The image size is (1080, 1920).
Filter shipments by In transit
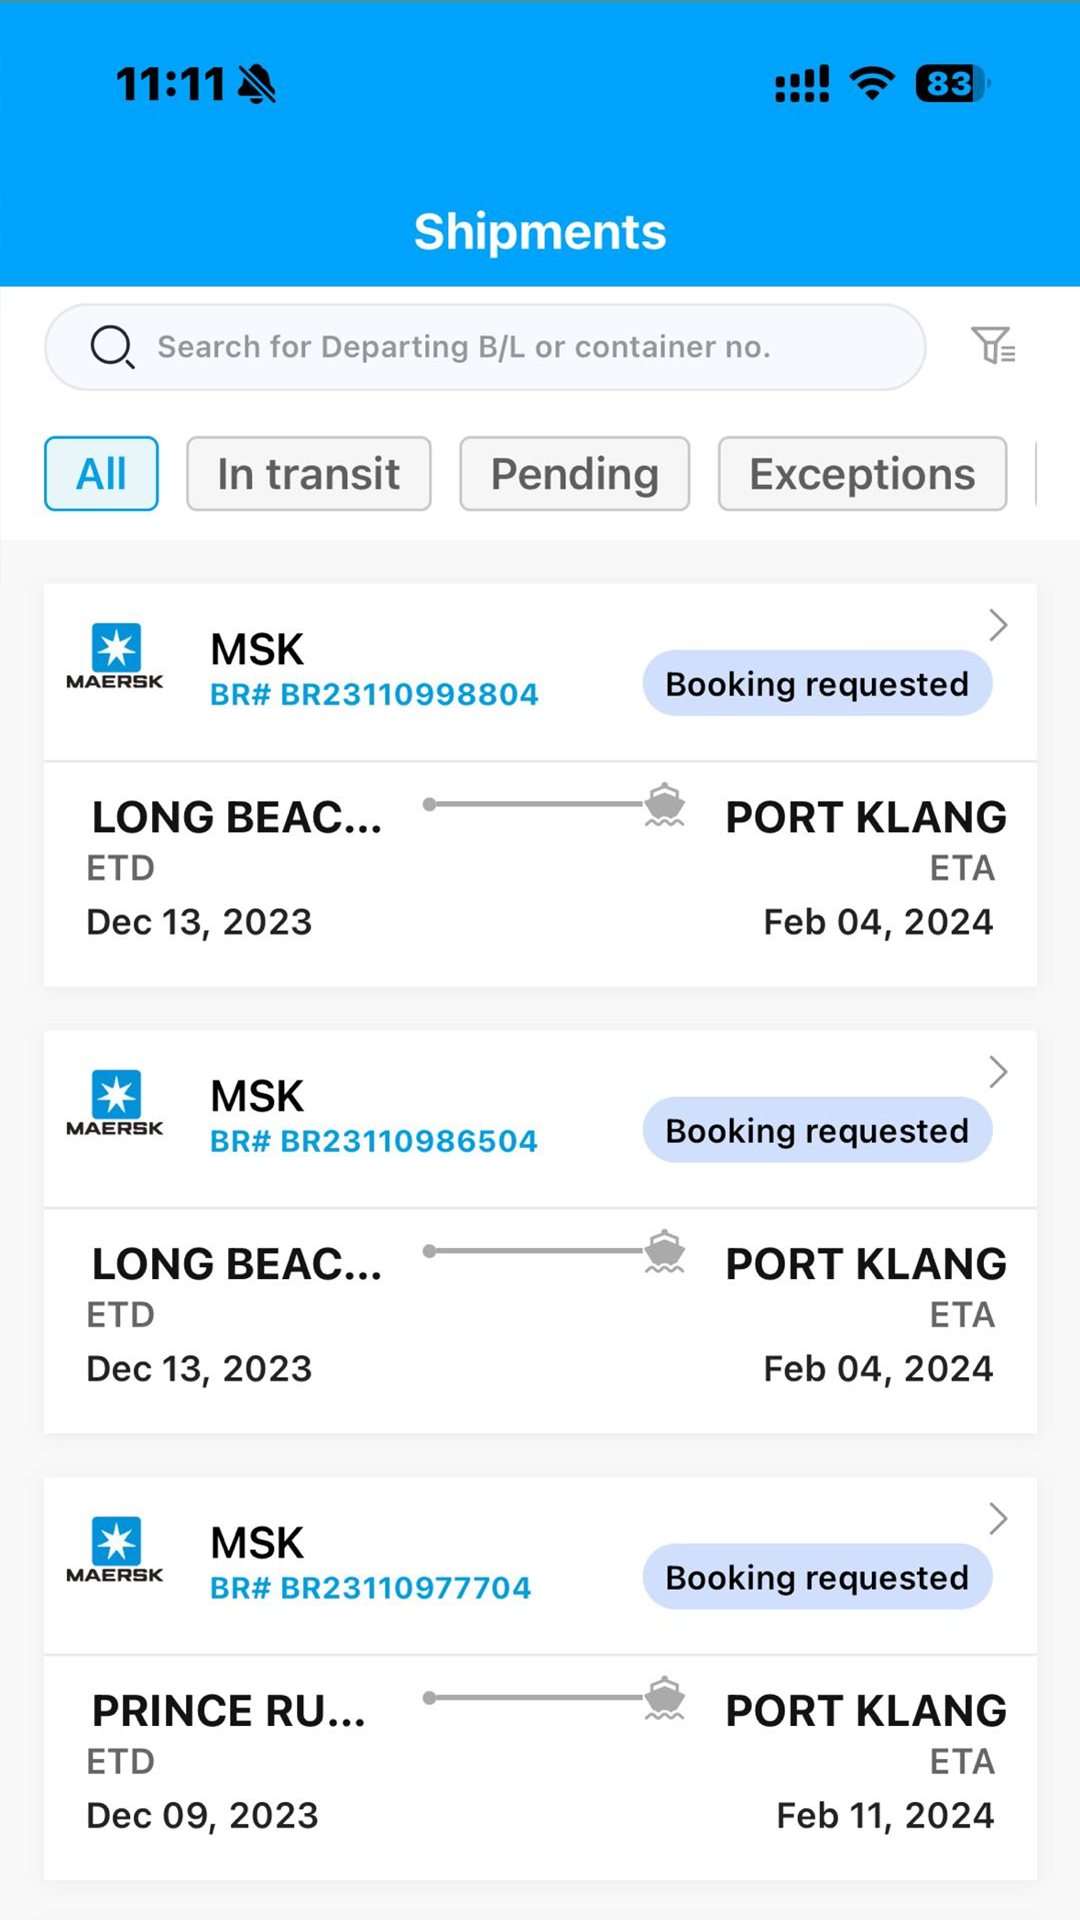point(308,474)
